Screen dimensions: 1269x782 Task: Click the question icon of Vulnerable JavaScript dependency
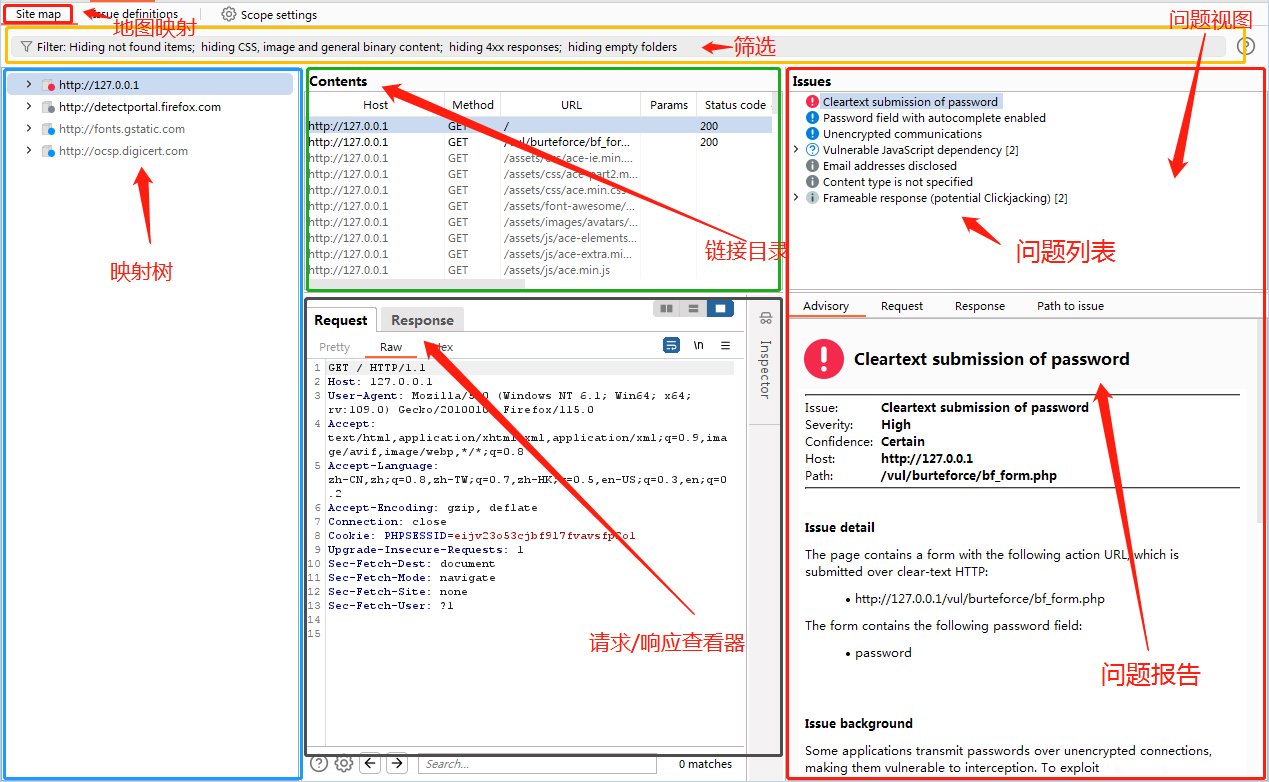(814, 150)
